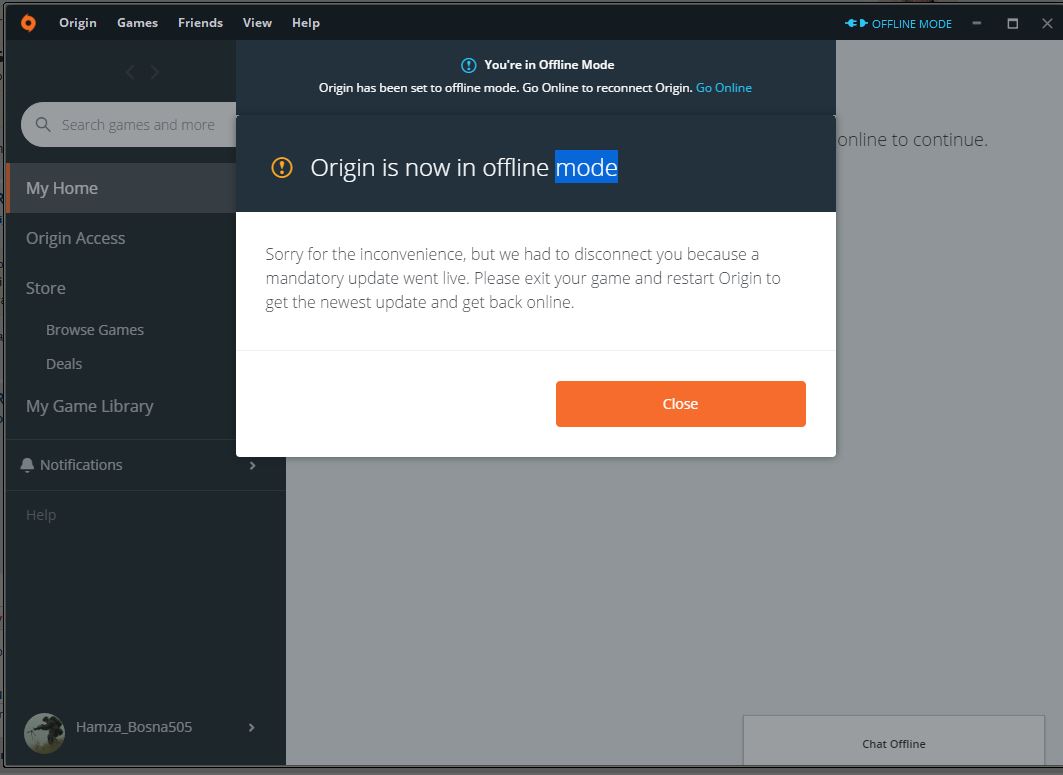1063x775 pixels.
Task: Open the Help menu in menu bar
Action: [306, 23]
